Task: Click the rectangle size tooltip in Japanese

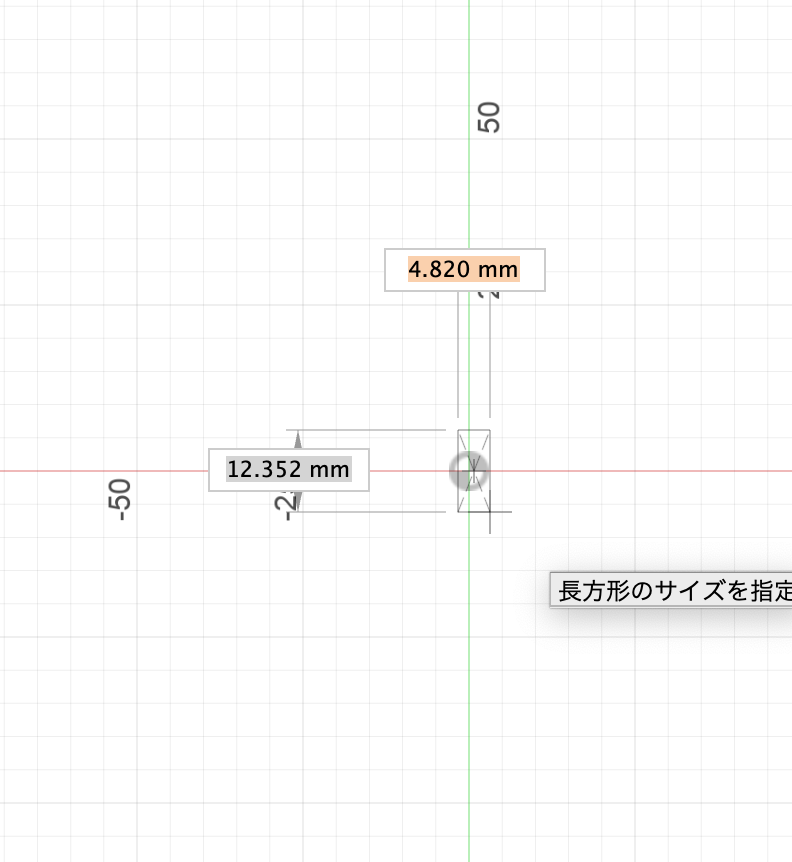Action: tap(671, 590)
